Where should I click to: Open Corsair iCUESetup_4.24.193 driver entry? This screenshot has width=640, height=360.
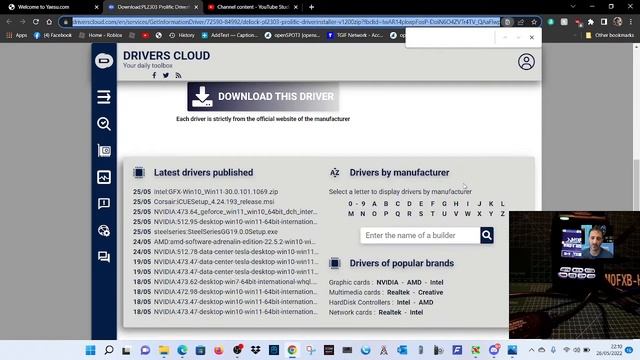pos(214,202)
